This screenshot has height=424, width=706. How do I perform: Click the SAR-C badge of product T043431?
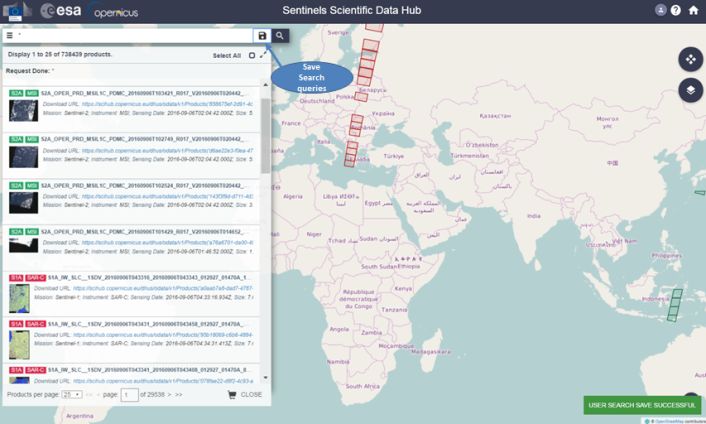[36, 324]
